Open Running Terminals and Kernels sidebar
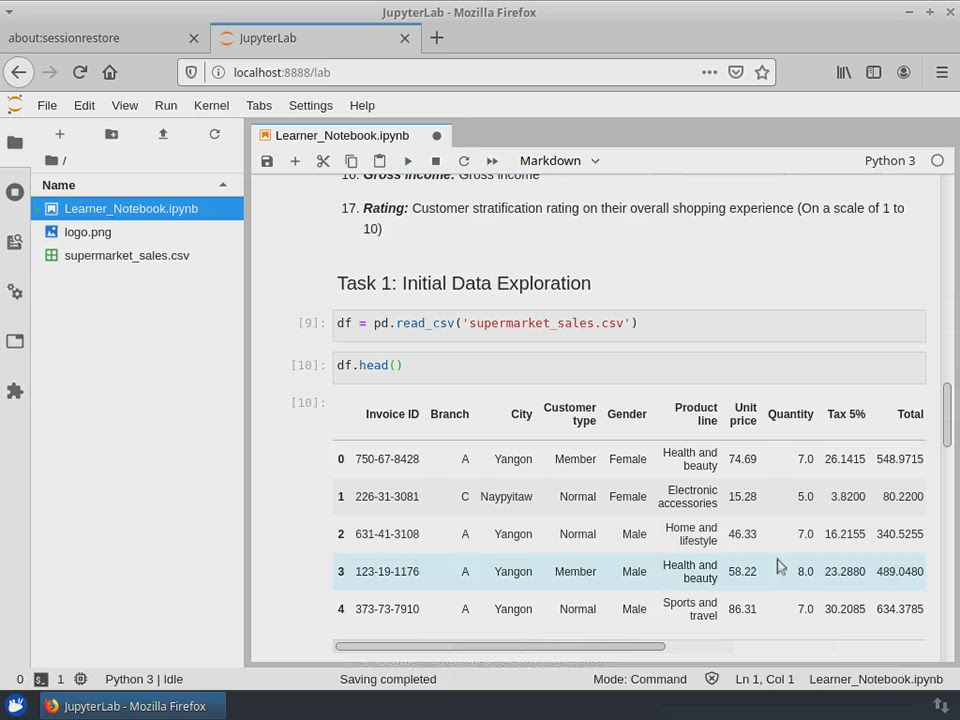Viewport: 960px width, 720px height. click(x=15, y=192)
